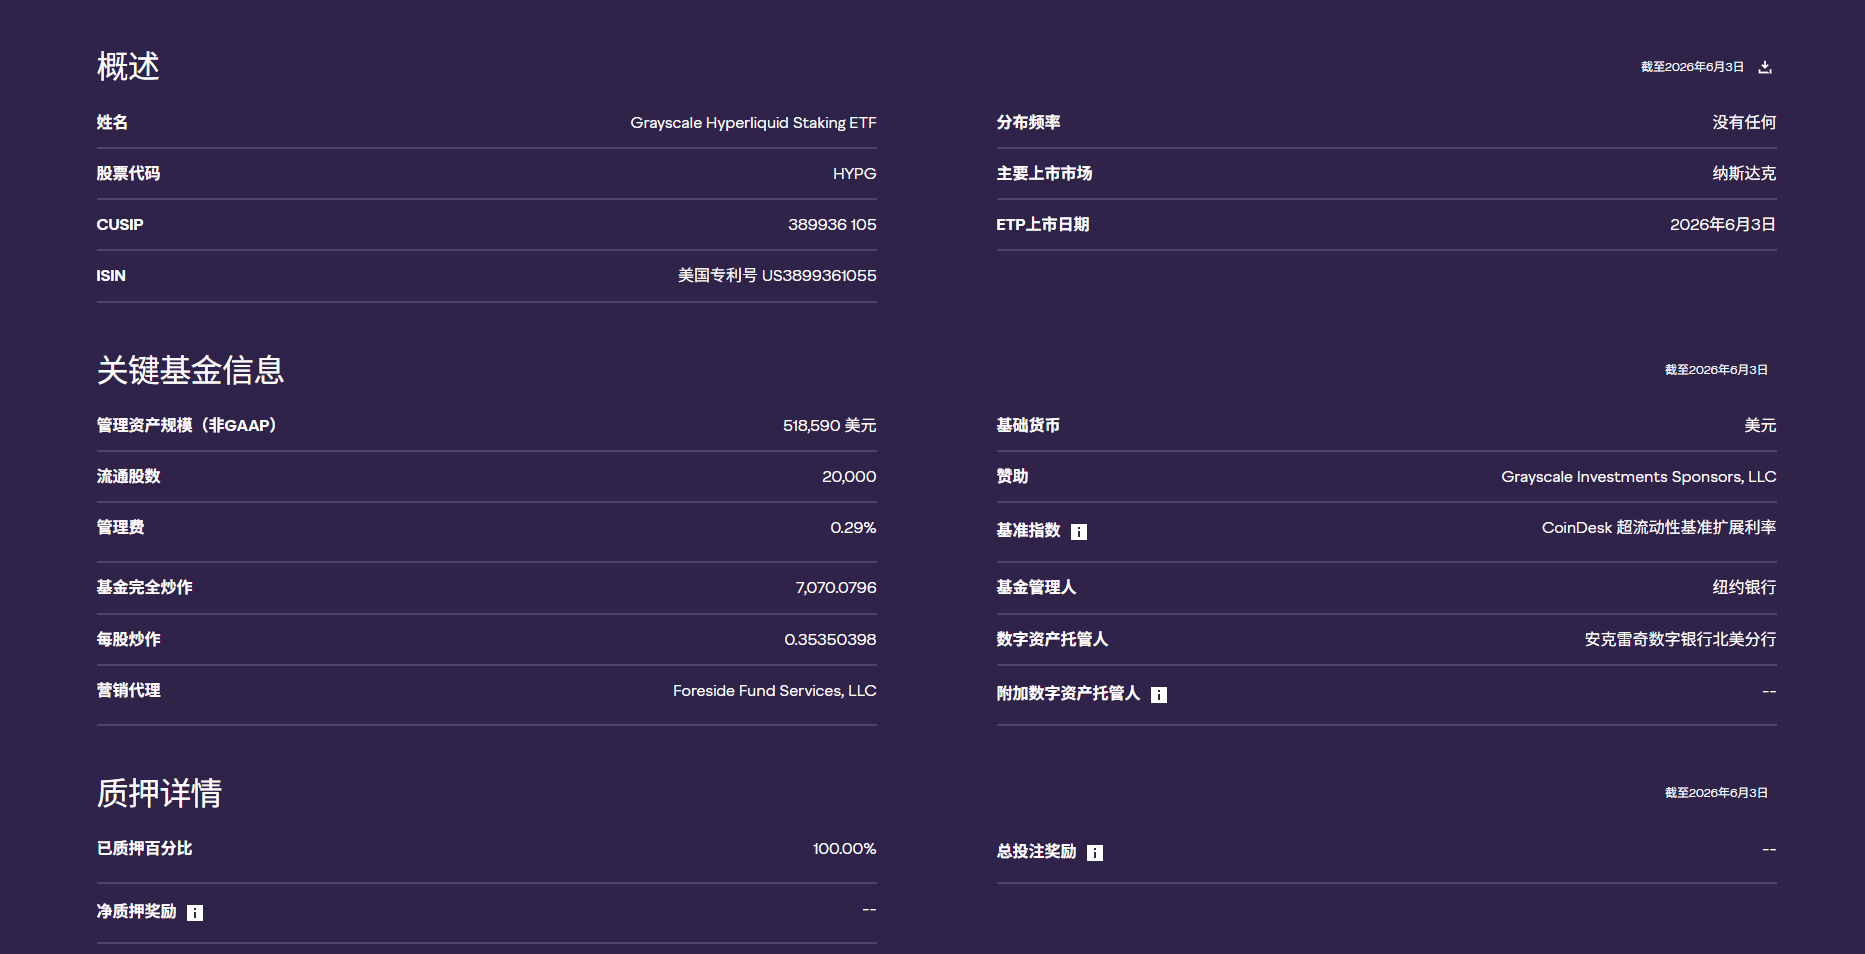Screen dimensions: 1865x954
Task: Click the 基金管理人 value 纽约银行
Action: (1744, 588)
